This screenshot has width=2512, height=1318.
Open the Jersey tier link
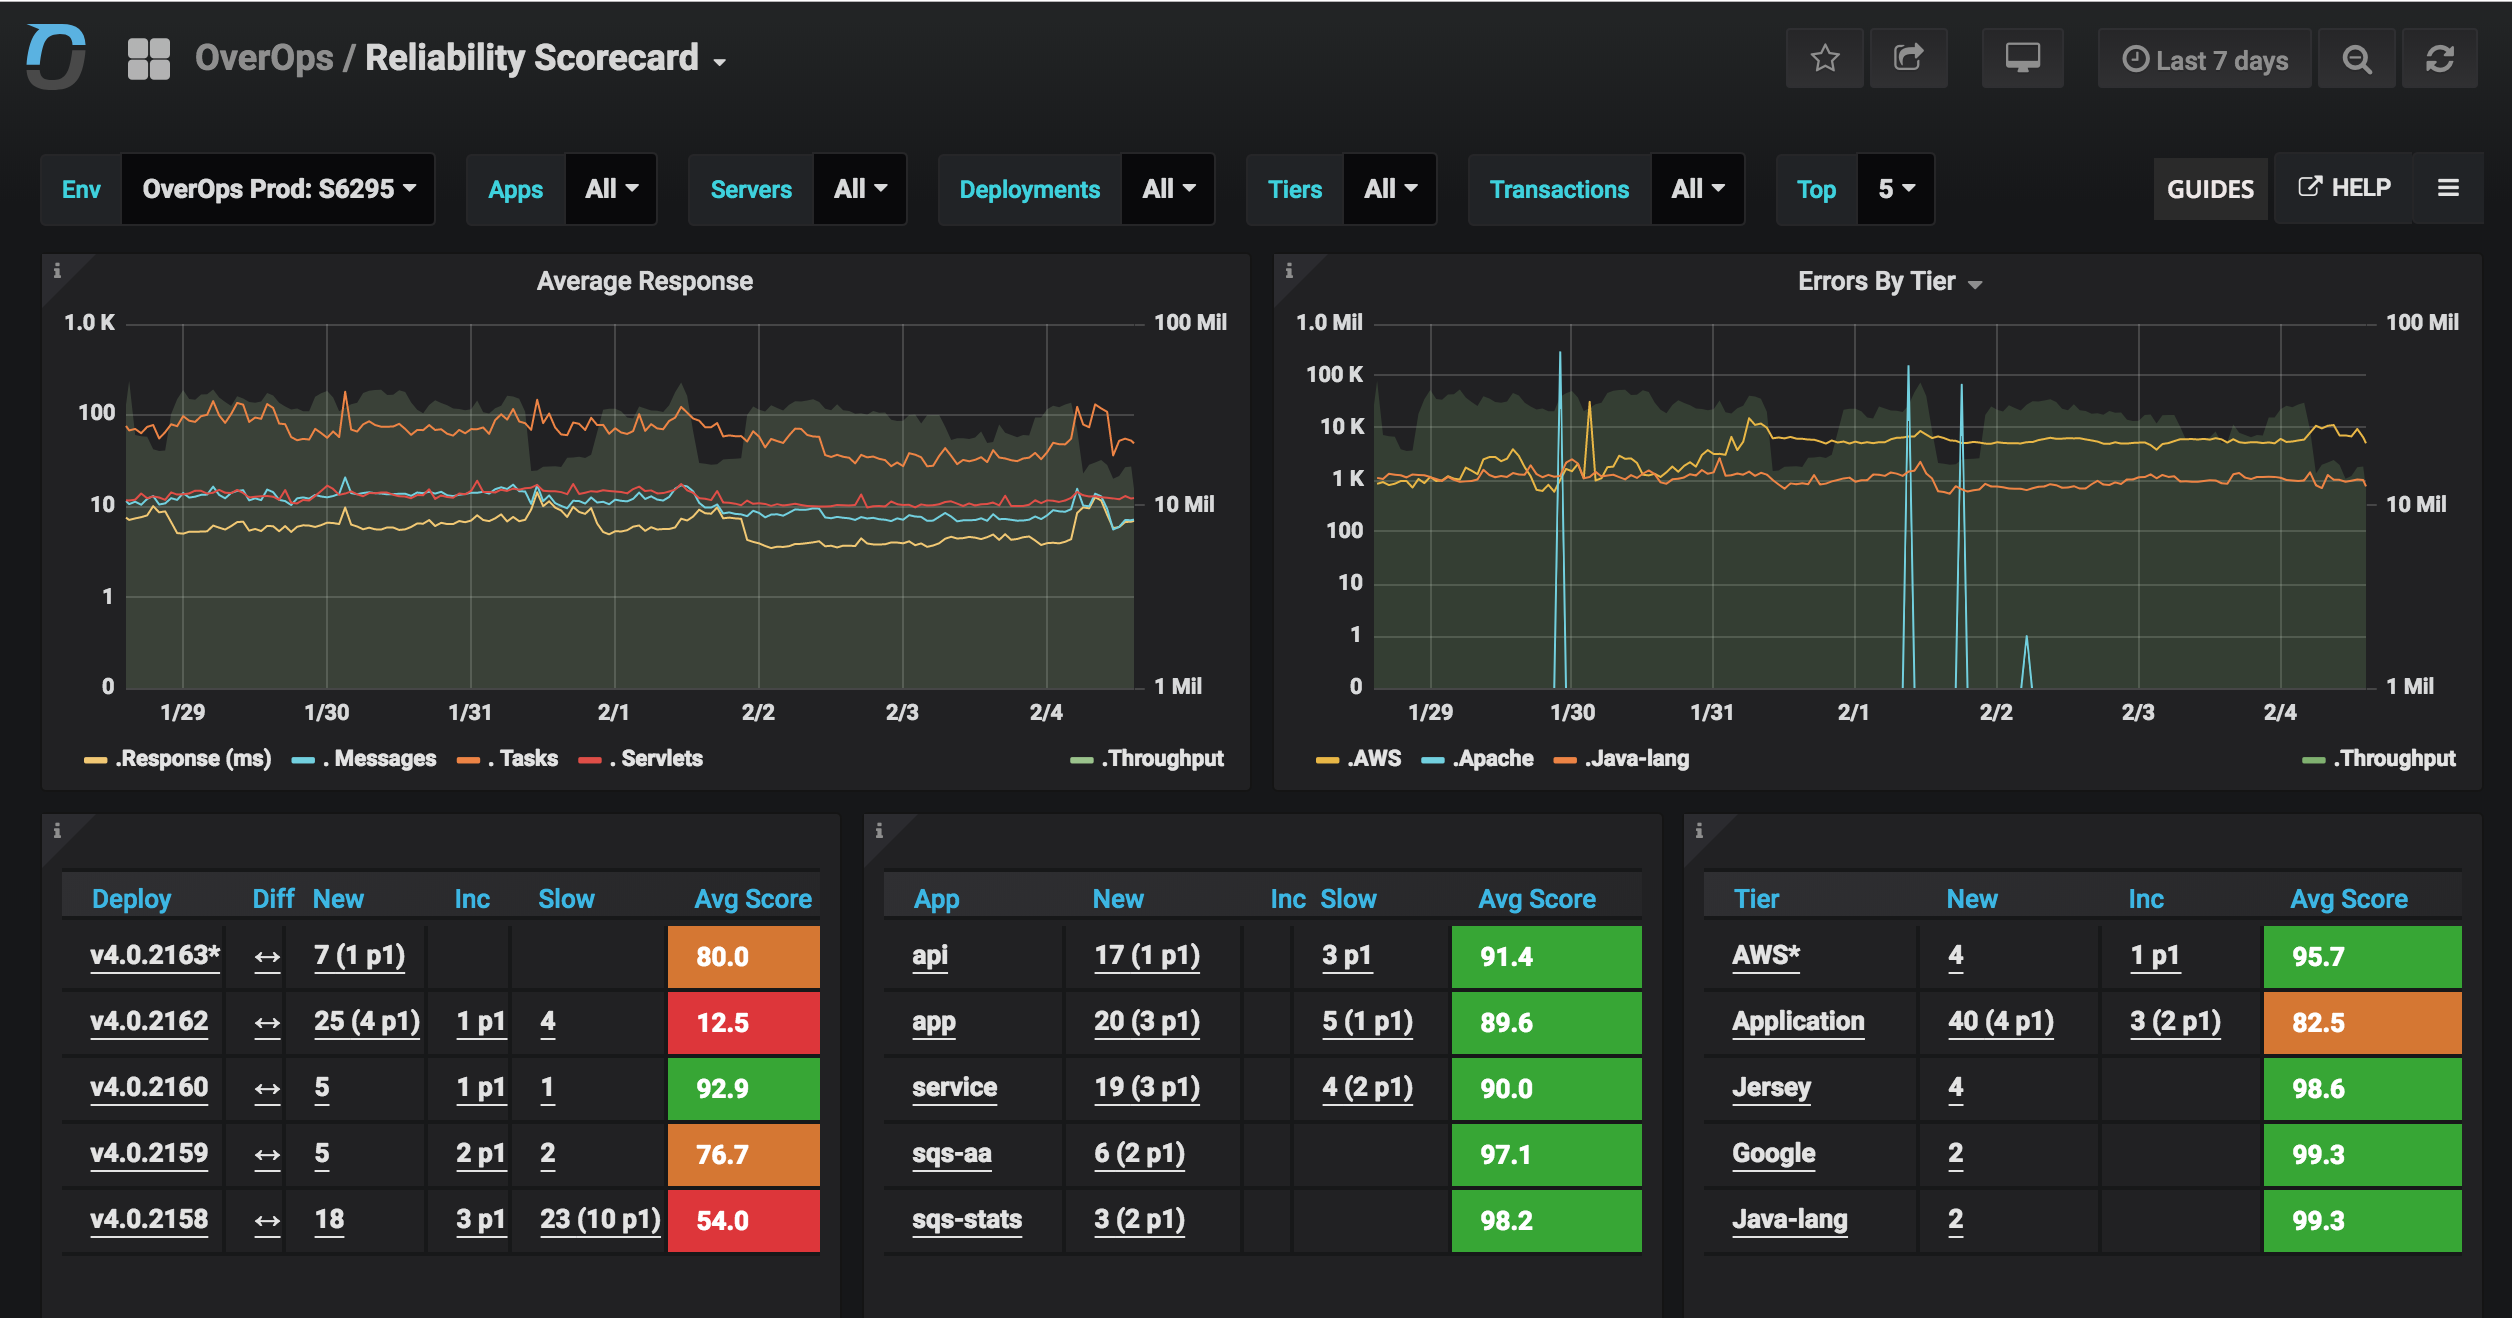click(1771, 1088)
